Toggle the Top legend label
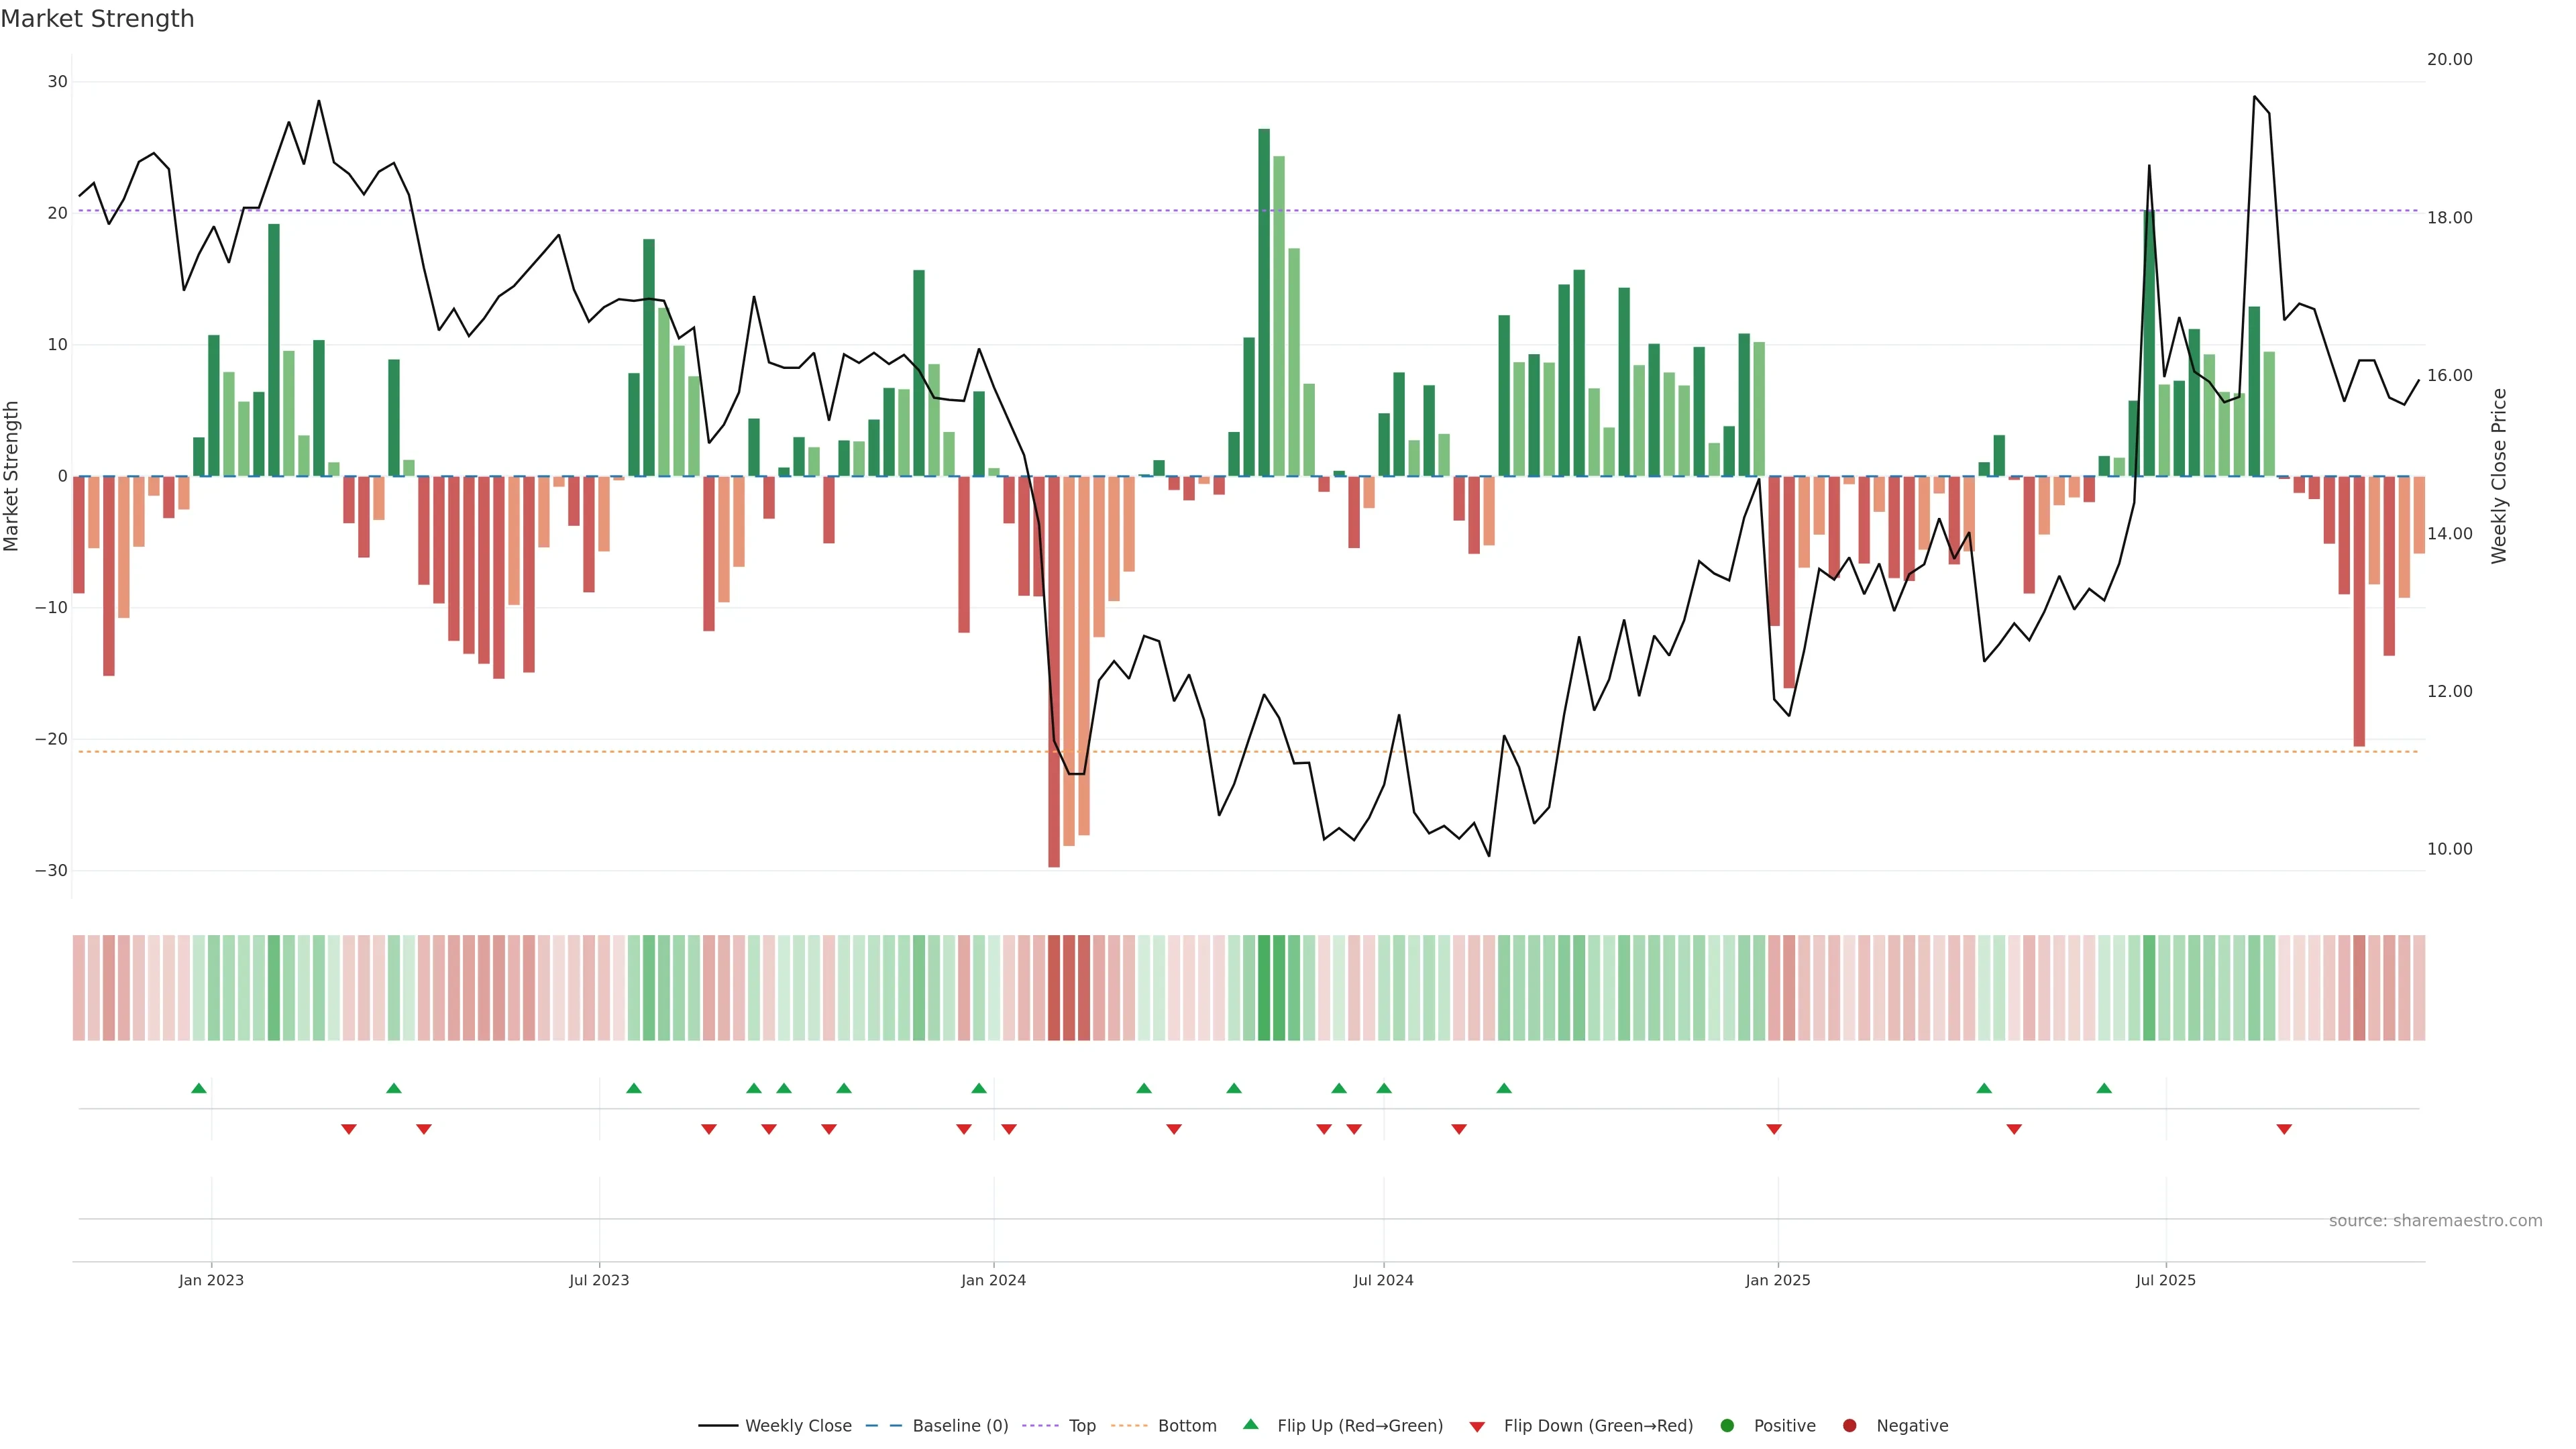Viewport: 2576px width, 1449px height. (x=1082, y=1426)
